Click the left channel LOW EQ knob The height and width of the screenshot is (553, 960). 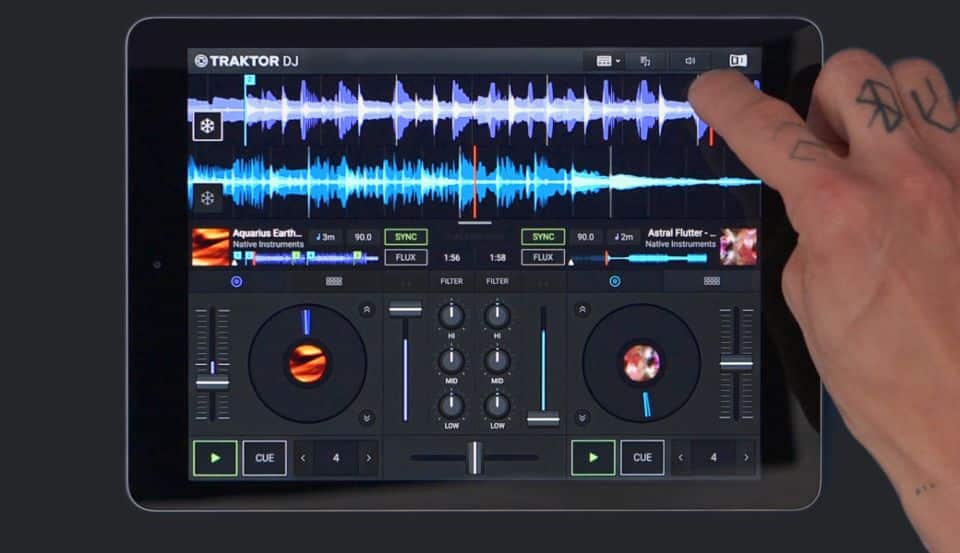point(451,405)
